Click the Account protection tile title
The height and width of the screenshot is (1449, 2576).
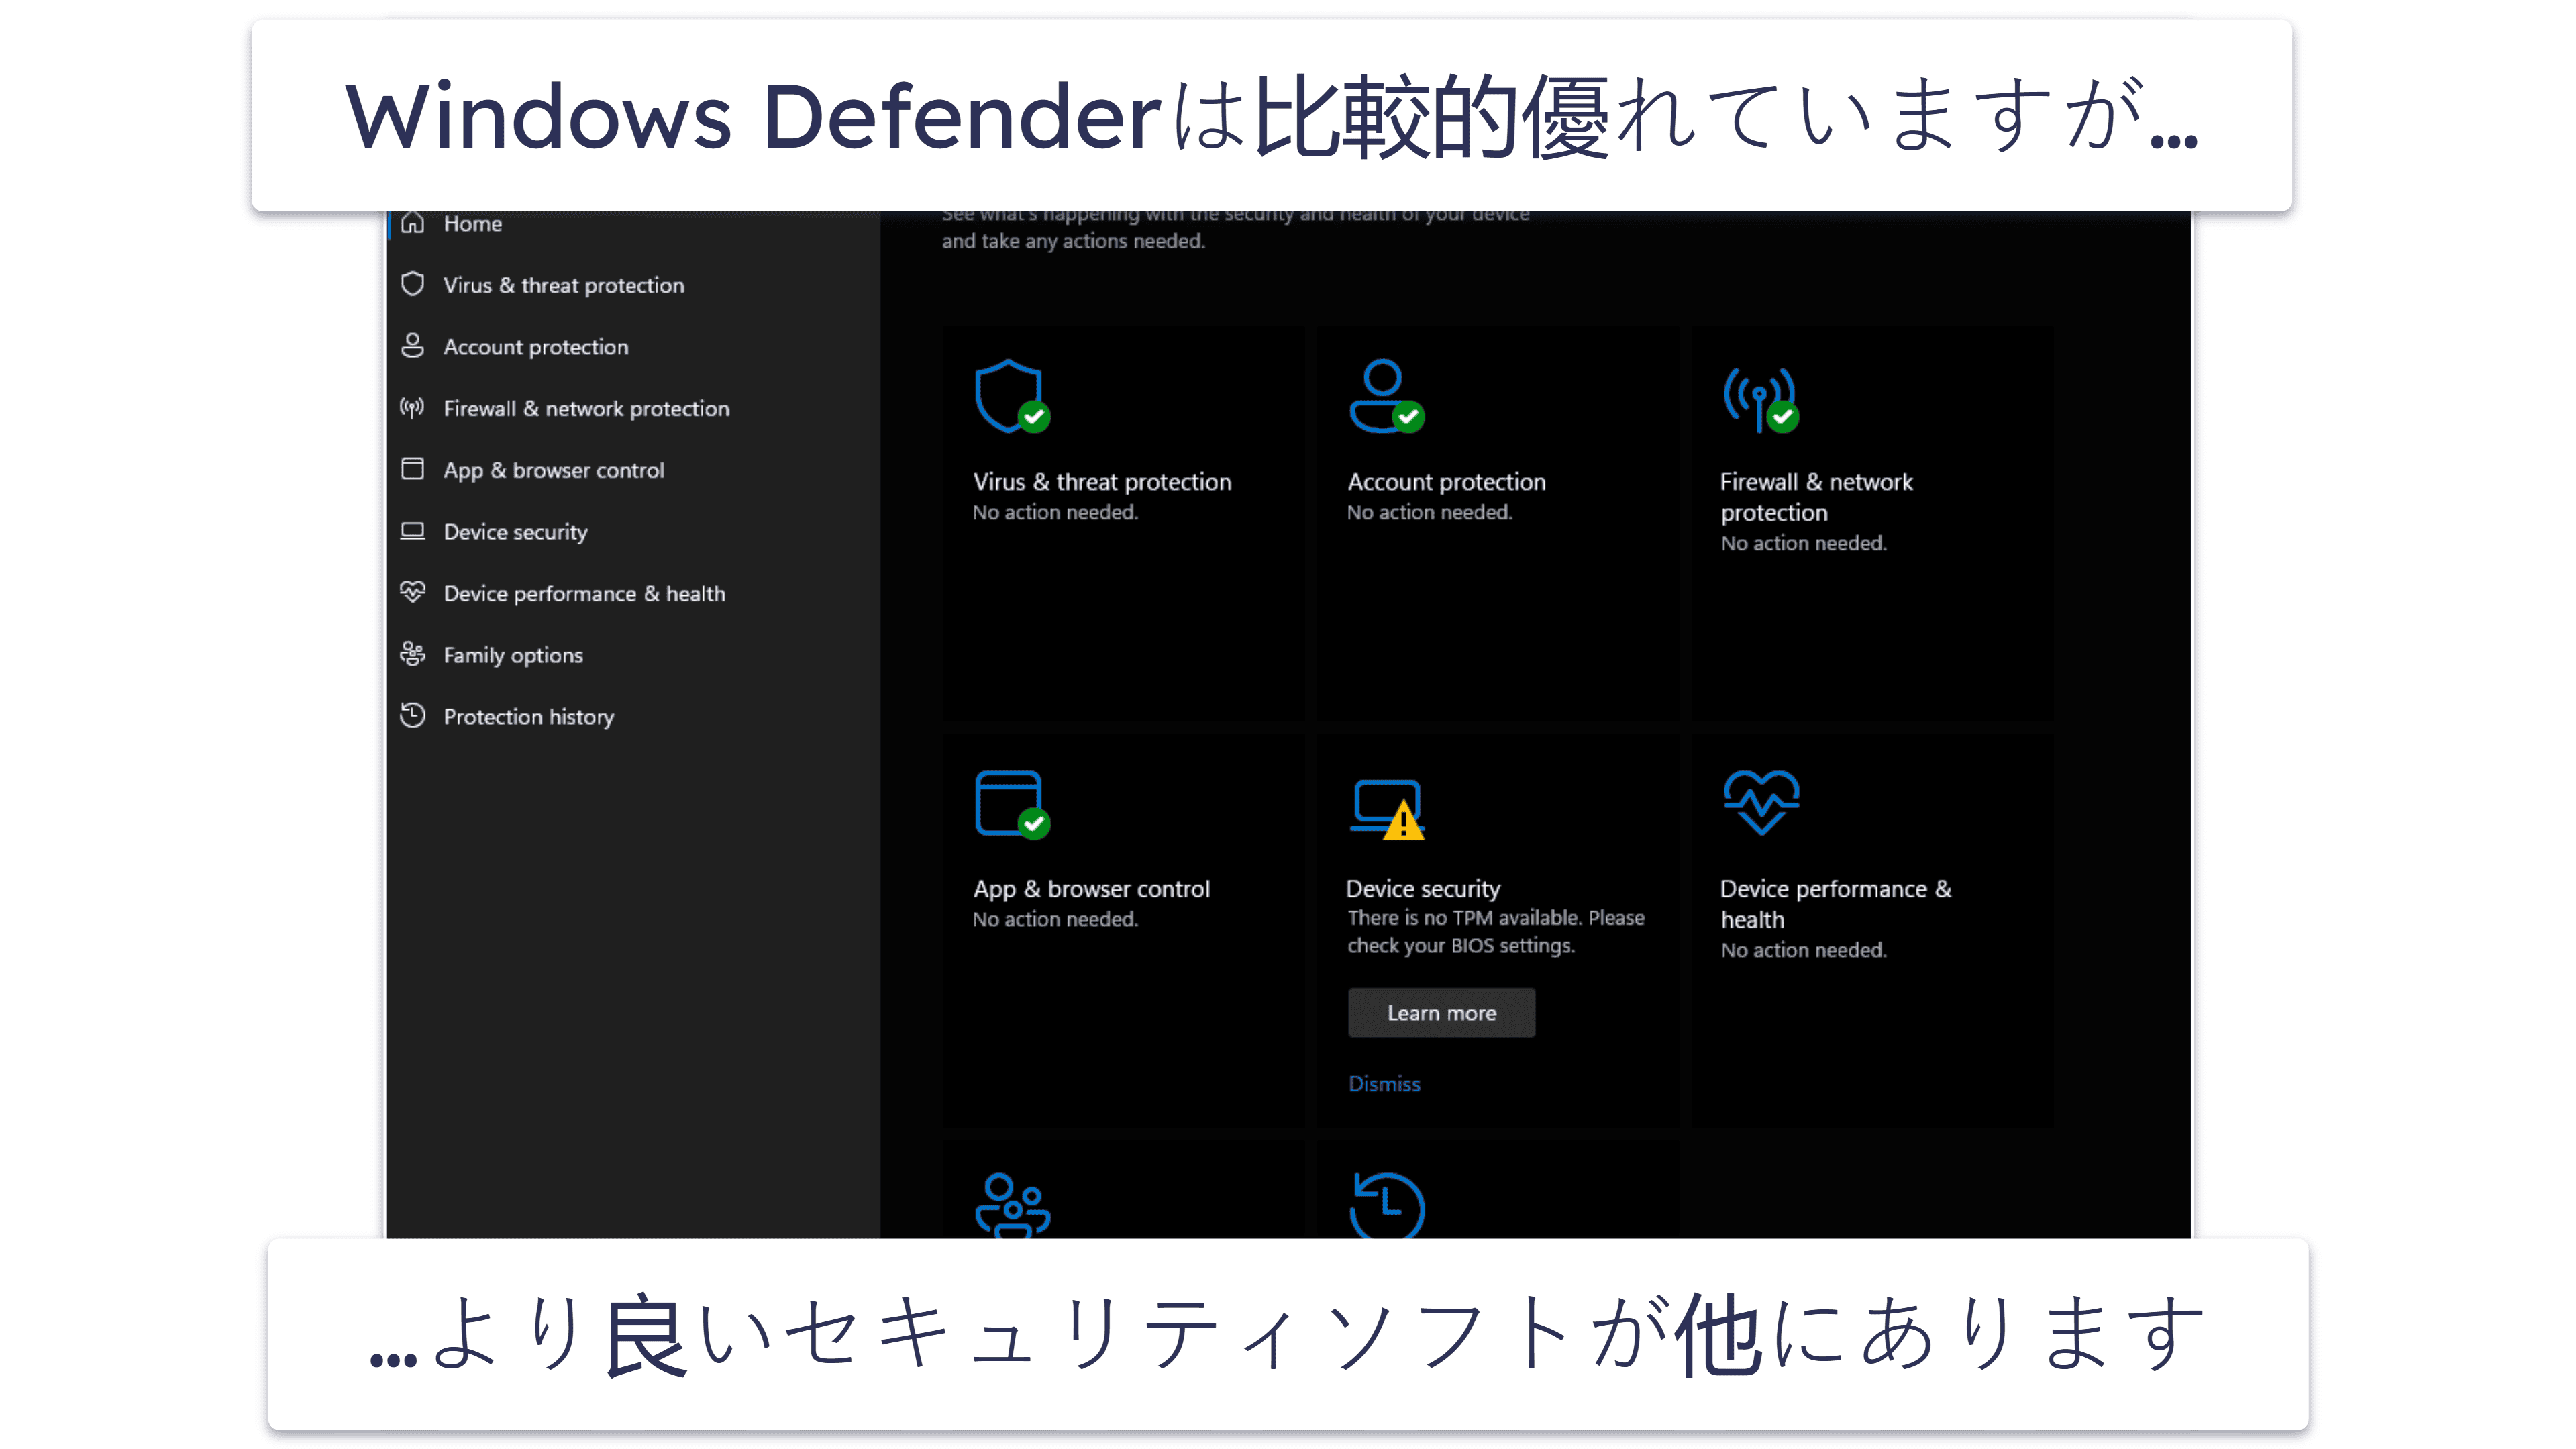pyautogui.click(x=1446, y=482)
